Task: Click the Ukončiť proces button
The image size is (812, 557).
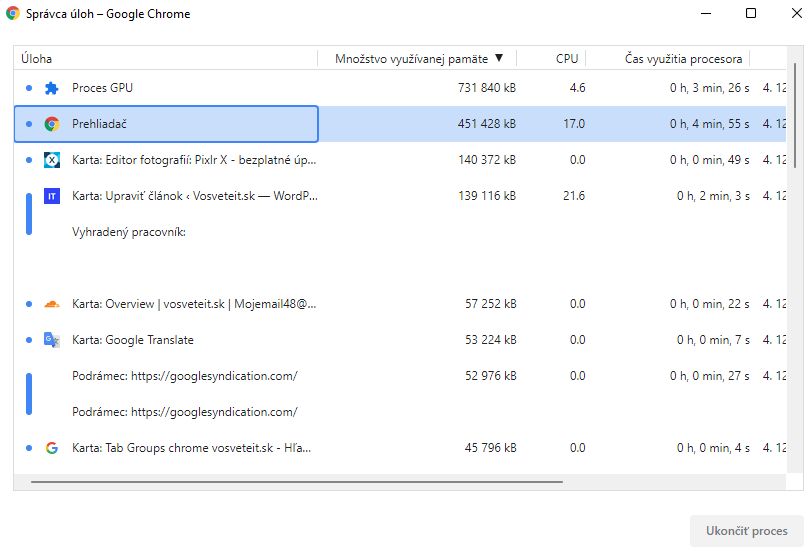Action: pyautogui.click(x=746, y=531)
